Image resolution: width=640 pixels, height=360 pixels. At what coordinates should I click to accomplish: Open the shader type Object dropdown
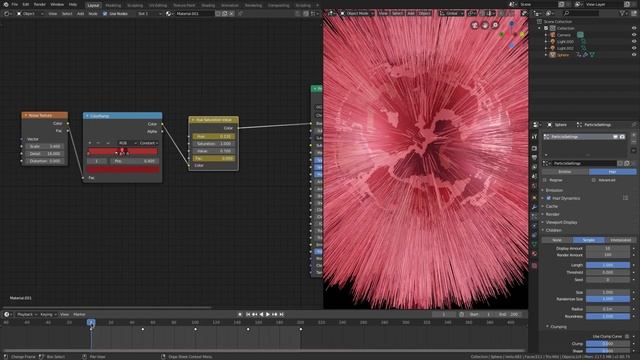tap(30, 13)
